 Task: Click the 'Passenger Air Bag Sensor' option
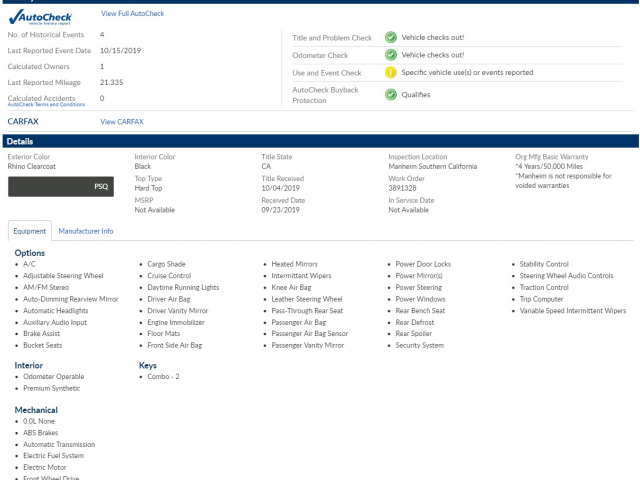(310, 334)
